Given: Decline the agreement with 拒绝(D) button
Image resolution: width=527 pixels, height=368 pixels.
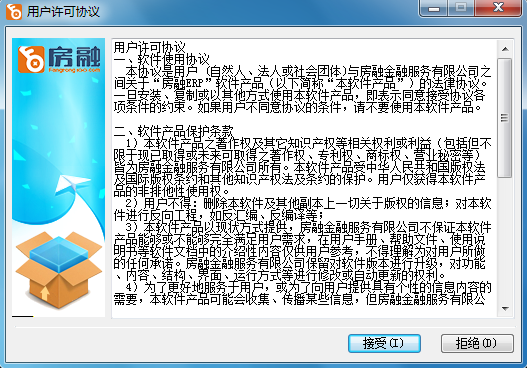Looking at the screenshot, I should pyautogui.click(x=477, y=343).
